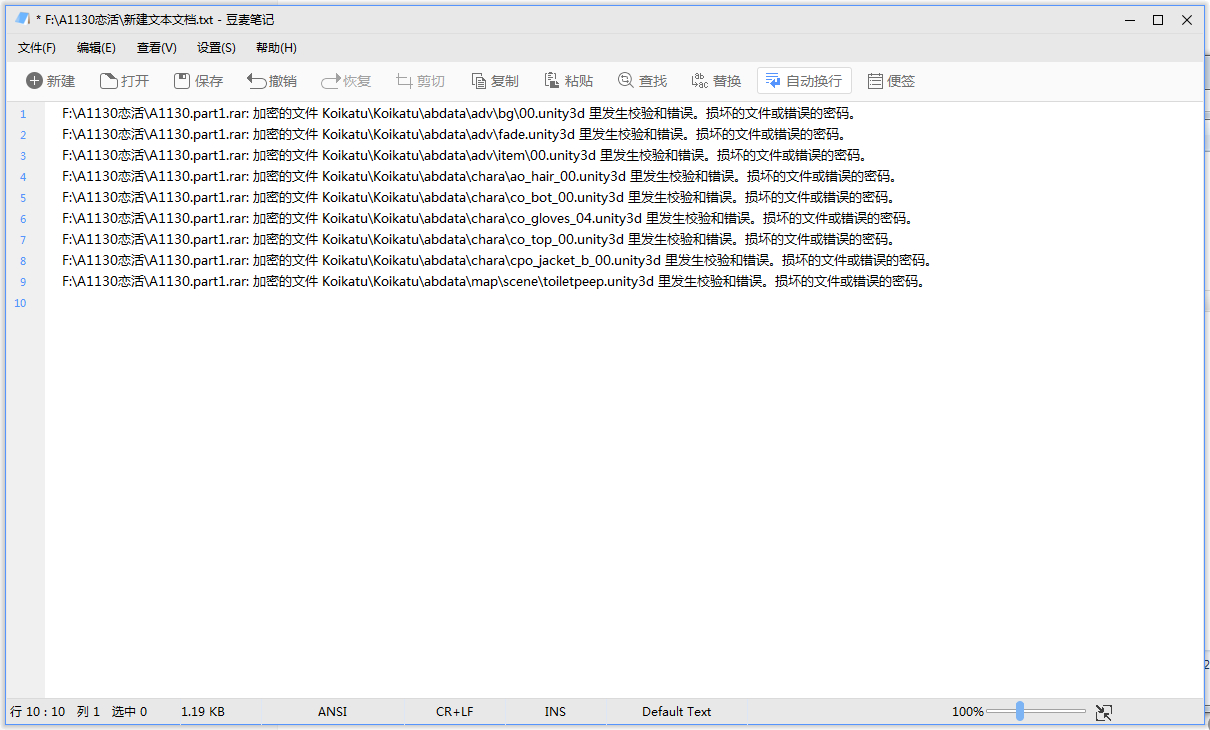The width and height of the screenshot is (1210, 730).
Task: Paste using the 粘贴 button
Action: click(x=569, y=81)
